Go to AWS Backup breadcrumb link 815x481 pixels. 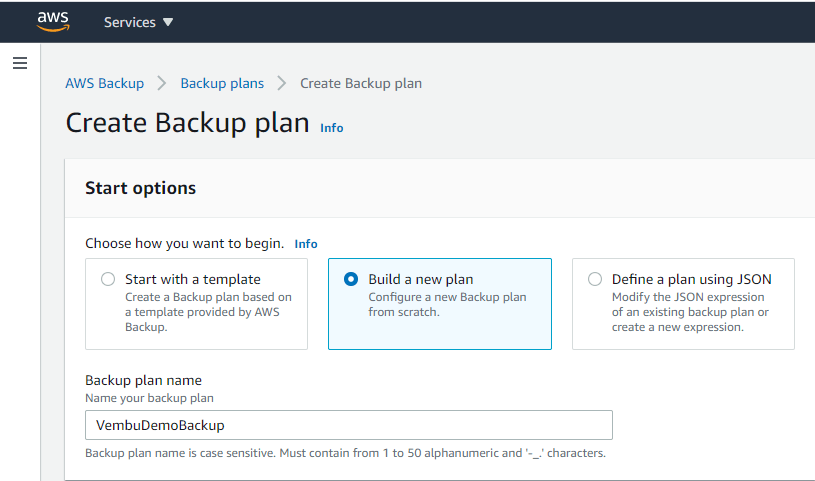click(104, 83)
